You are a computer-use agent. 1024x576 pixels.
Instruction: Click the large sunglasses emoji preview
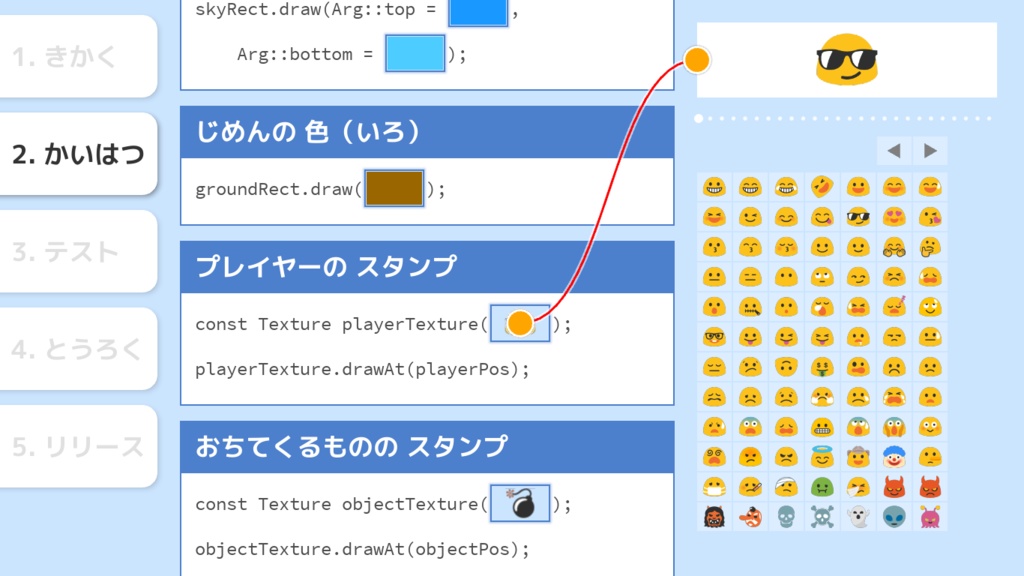pyautogui.click(x=846, y=59)
